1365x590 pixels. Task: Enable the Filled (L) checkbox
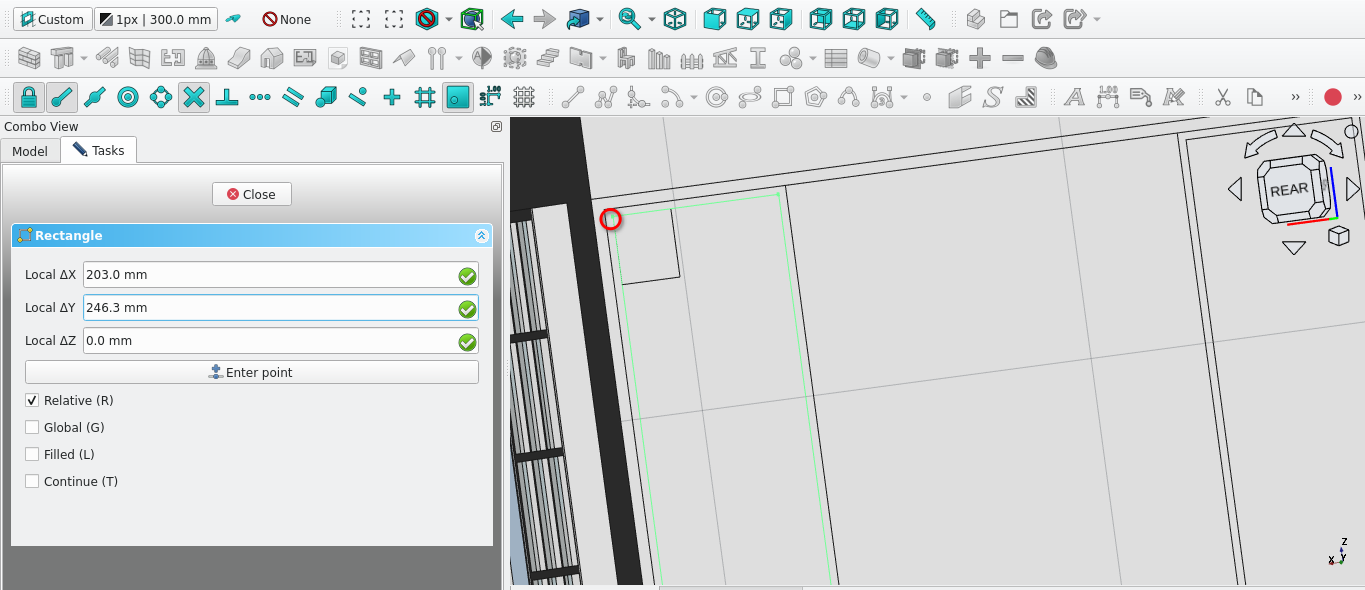pyautogui.click(x=33, y=455)
